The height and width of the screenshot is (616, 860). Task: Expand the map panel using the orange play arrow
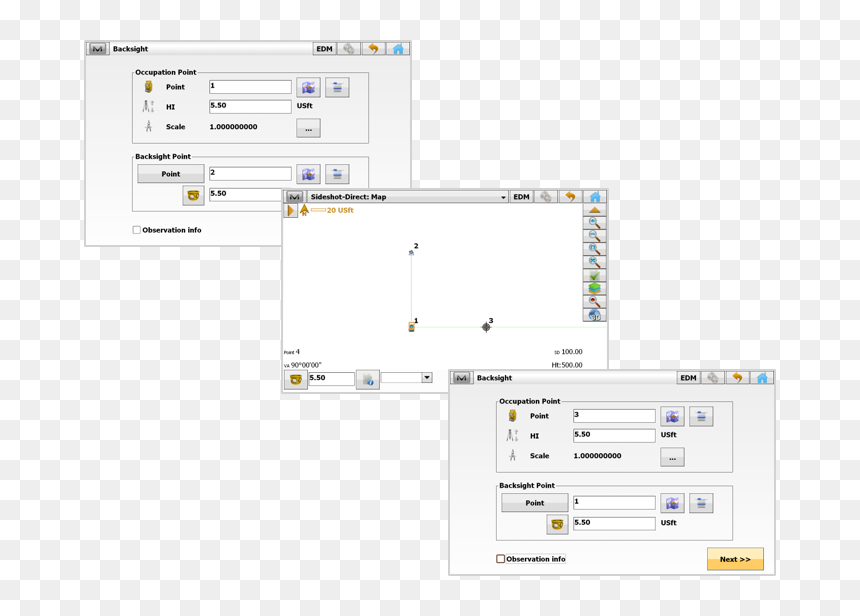(290, 210)
